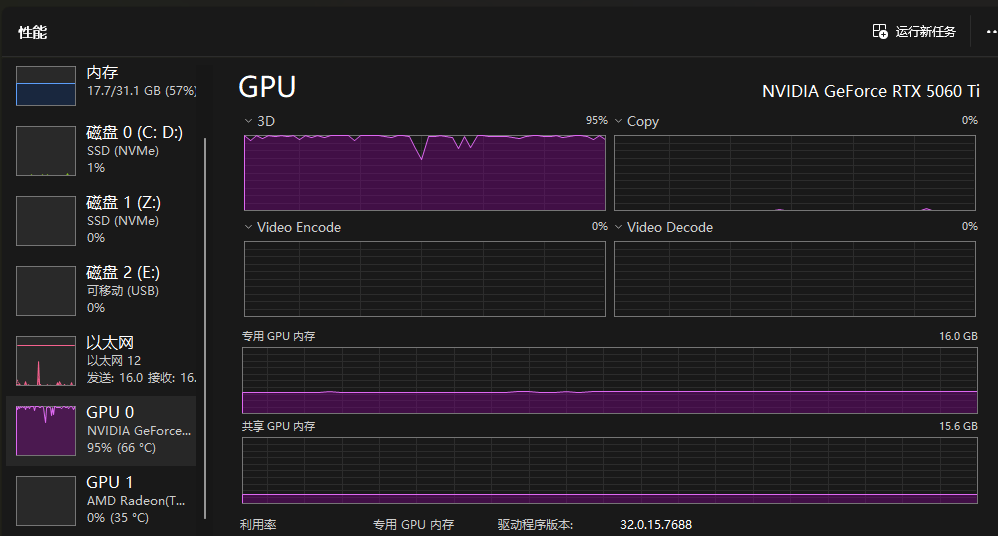
Task: Open the 磁盘 1 (Z:) mini graph
Action: point(46,221)
